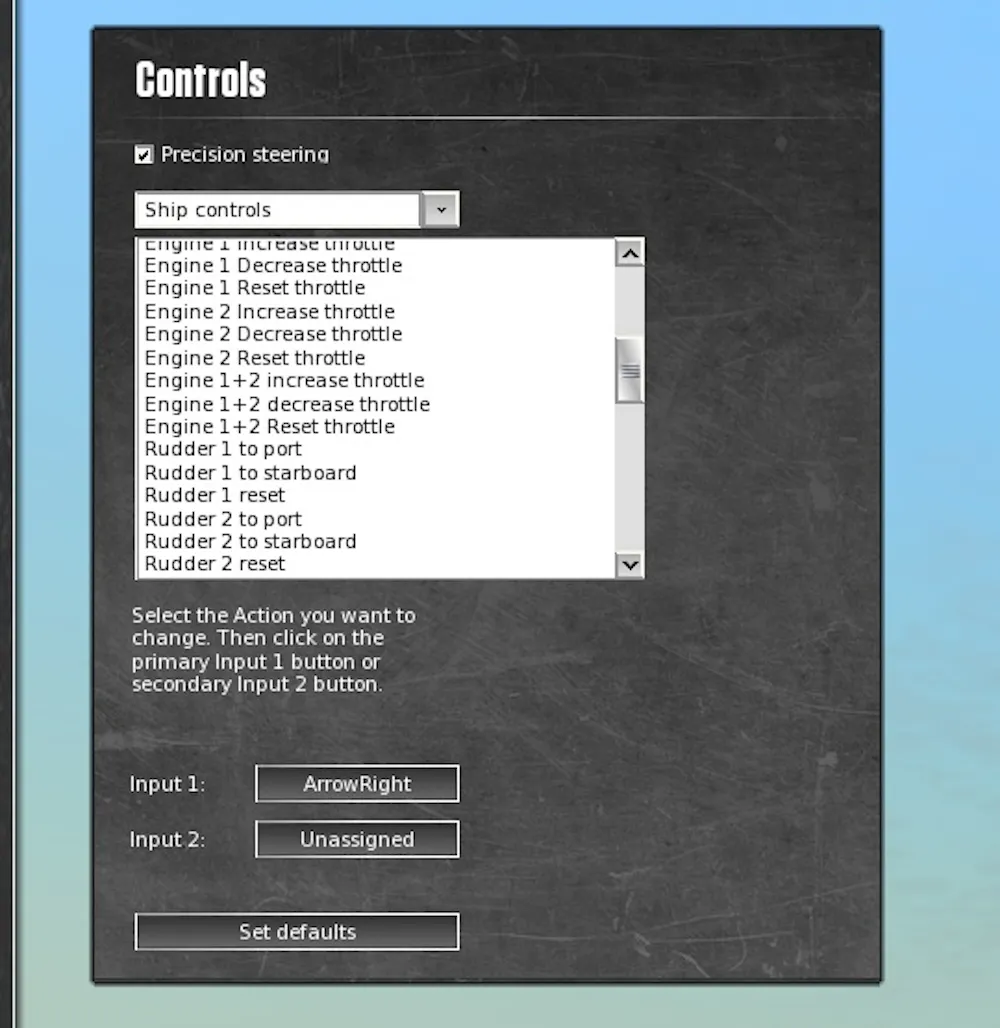1000x1028 pixels.
Task: Click the Set defaults button
Action: coord(297,932)
